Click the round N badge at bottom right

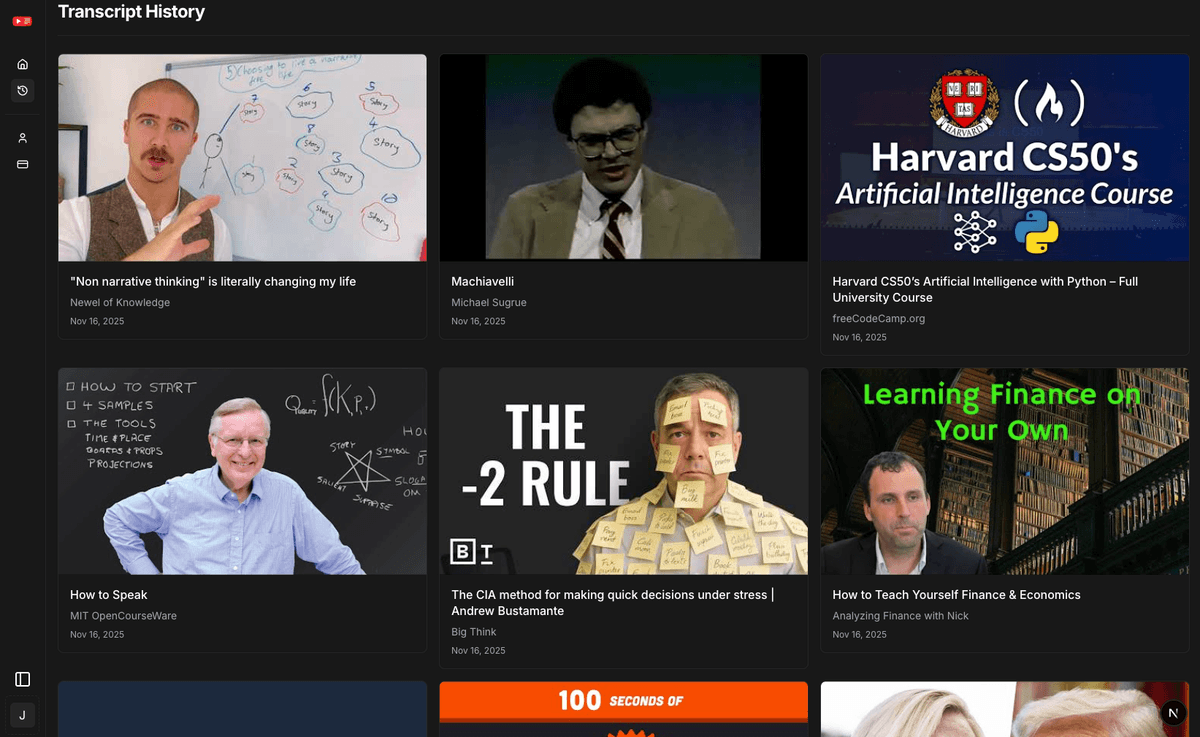(1173, 713)
